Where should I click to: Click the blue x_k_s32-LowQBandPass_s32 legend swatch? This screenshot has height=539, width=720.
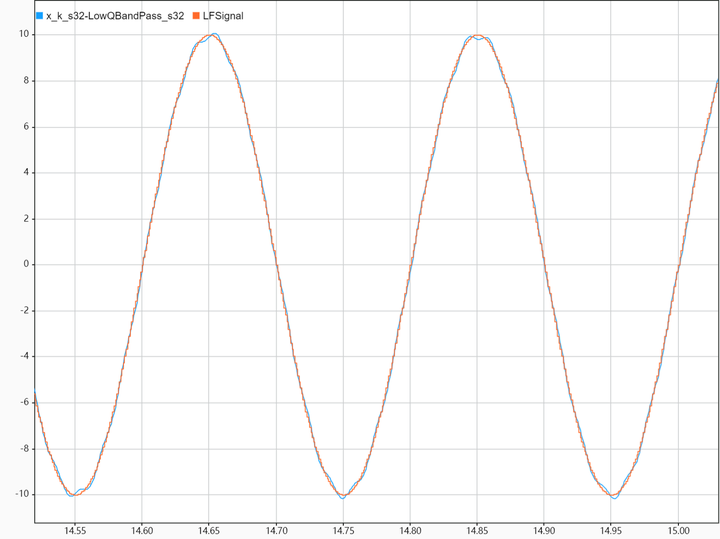tap(39, 16)
